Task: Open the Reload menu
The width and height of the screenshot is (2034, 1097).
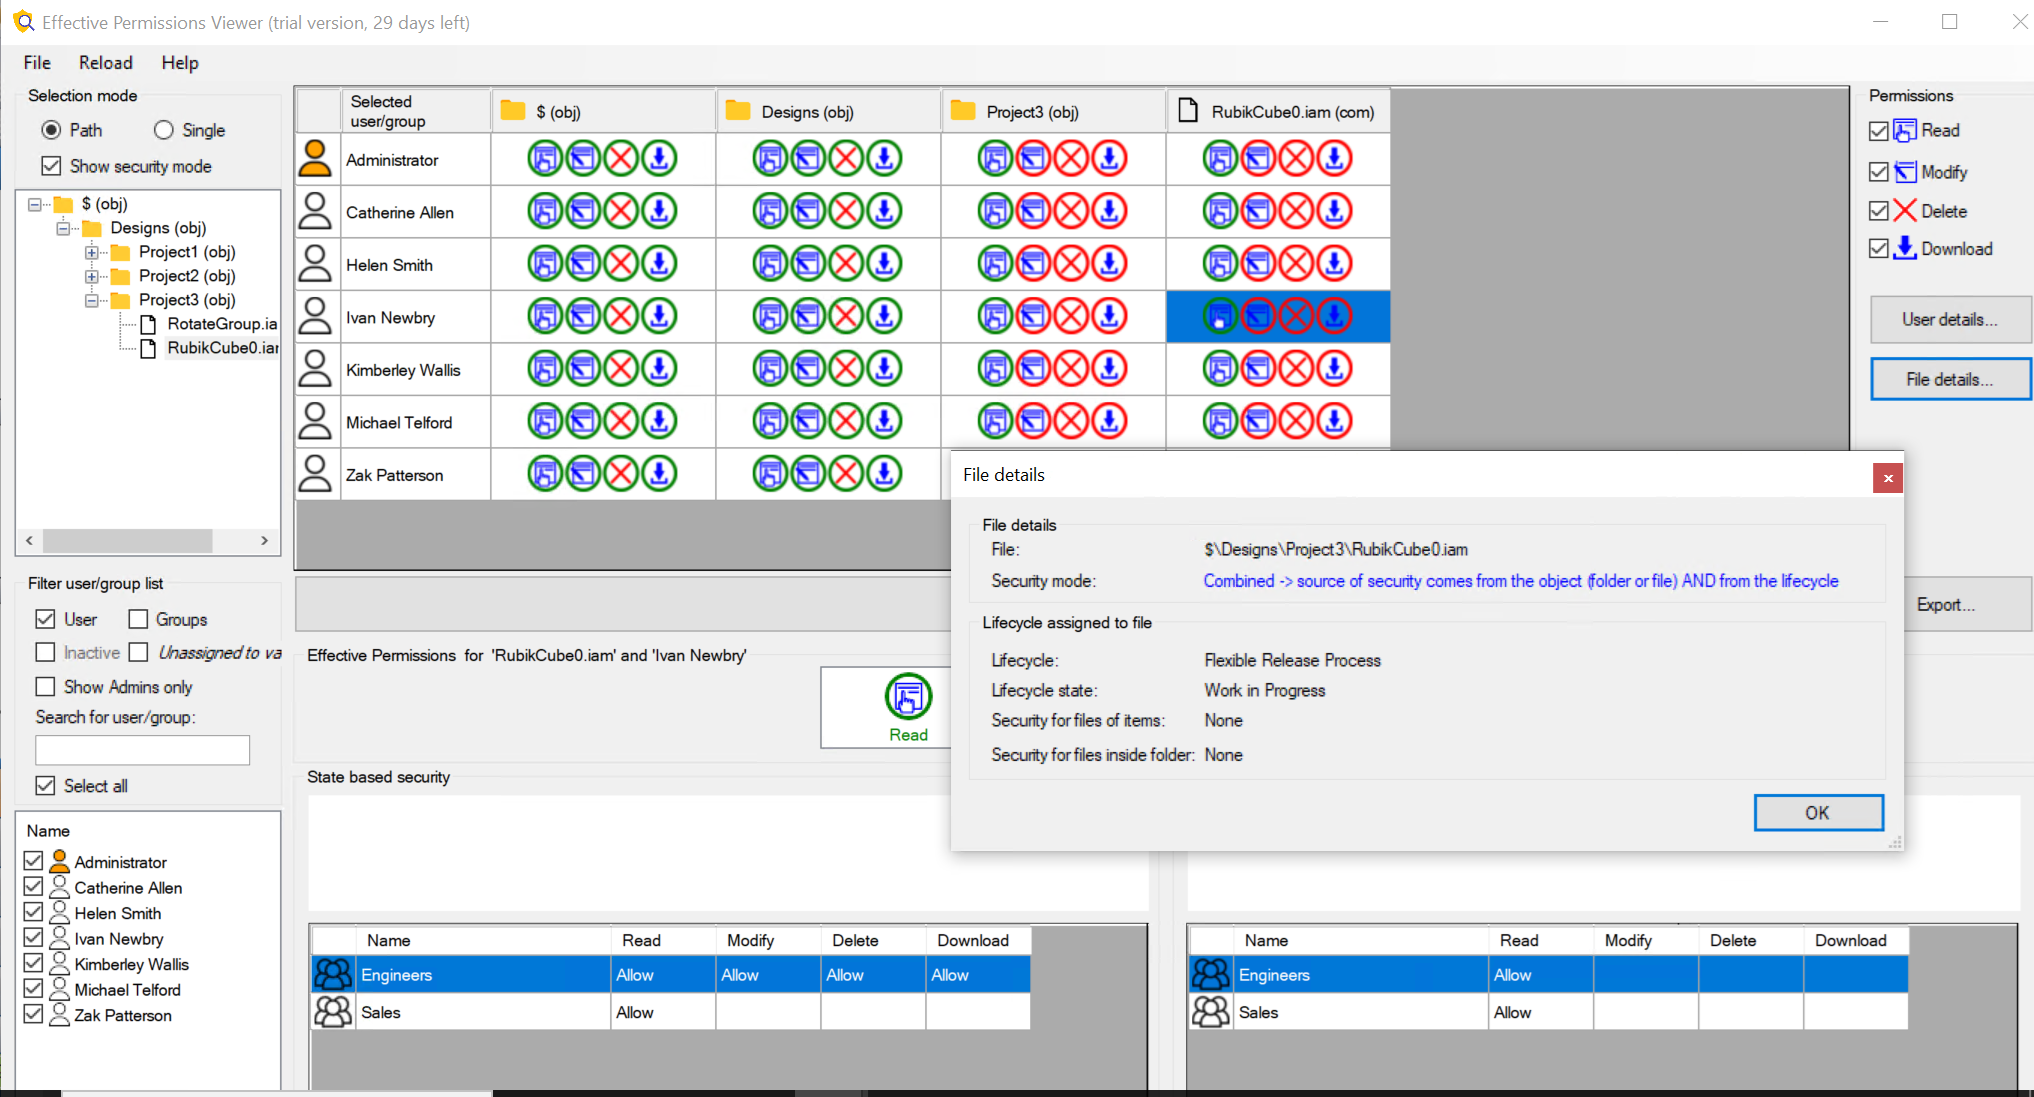Action: [103, 61]
